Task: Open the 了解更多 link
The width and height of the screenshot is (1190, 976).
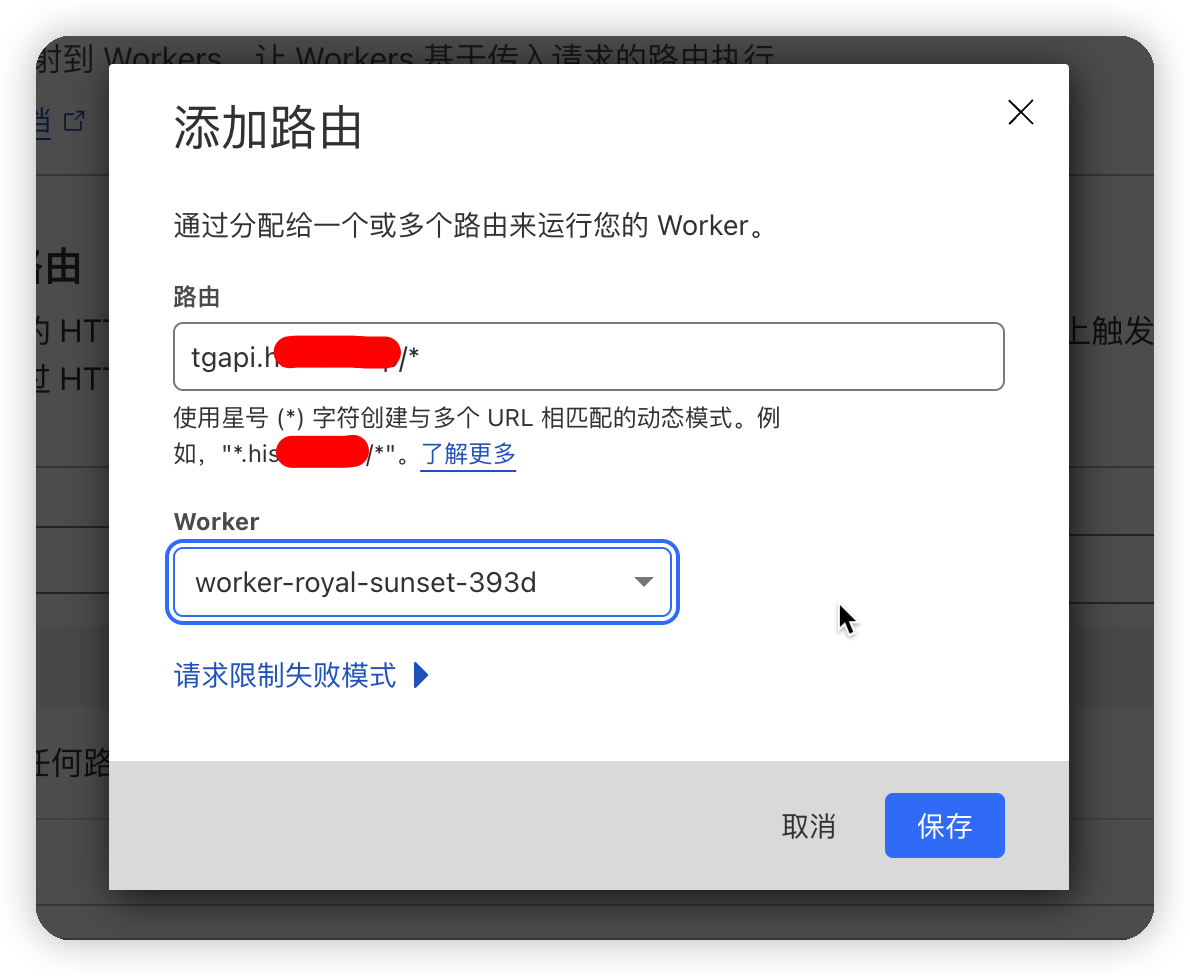Action: (x=468, y=454)
